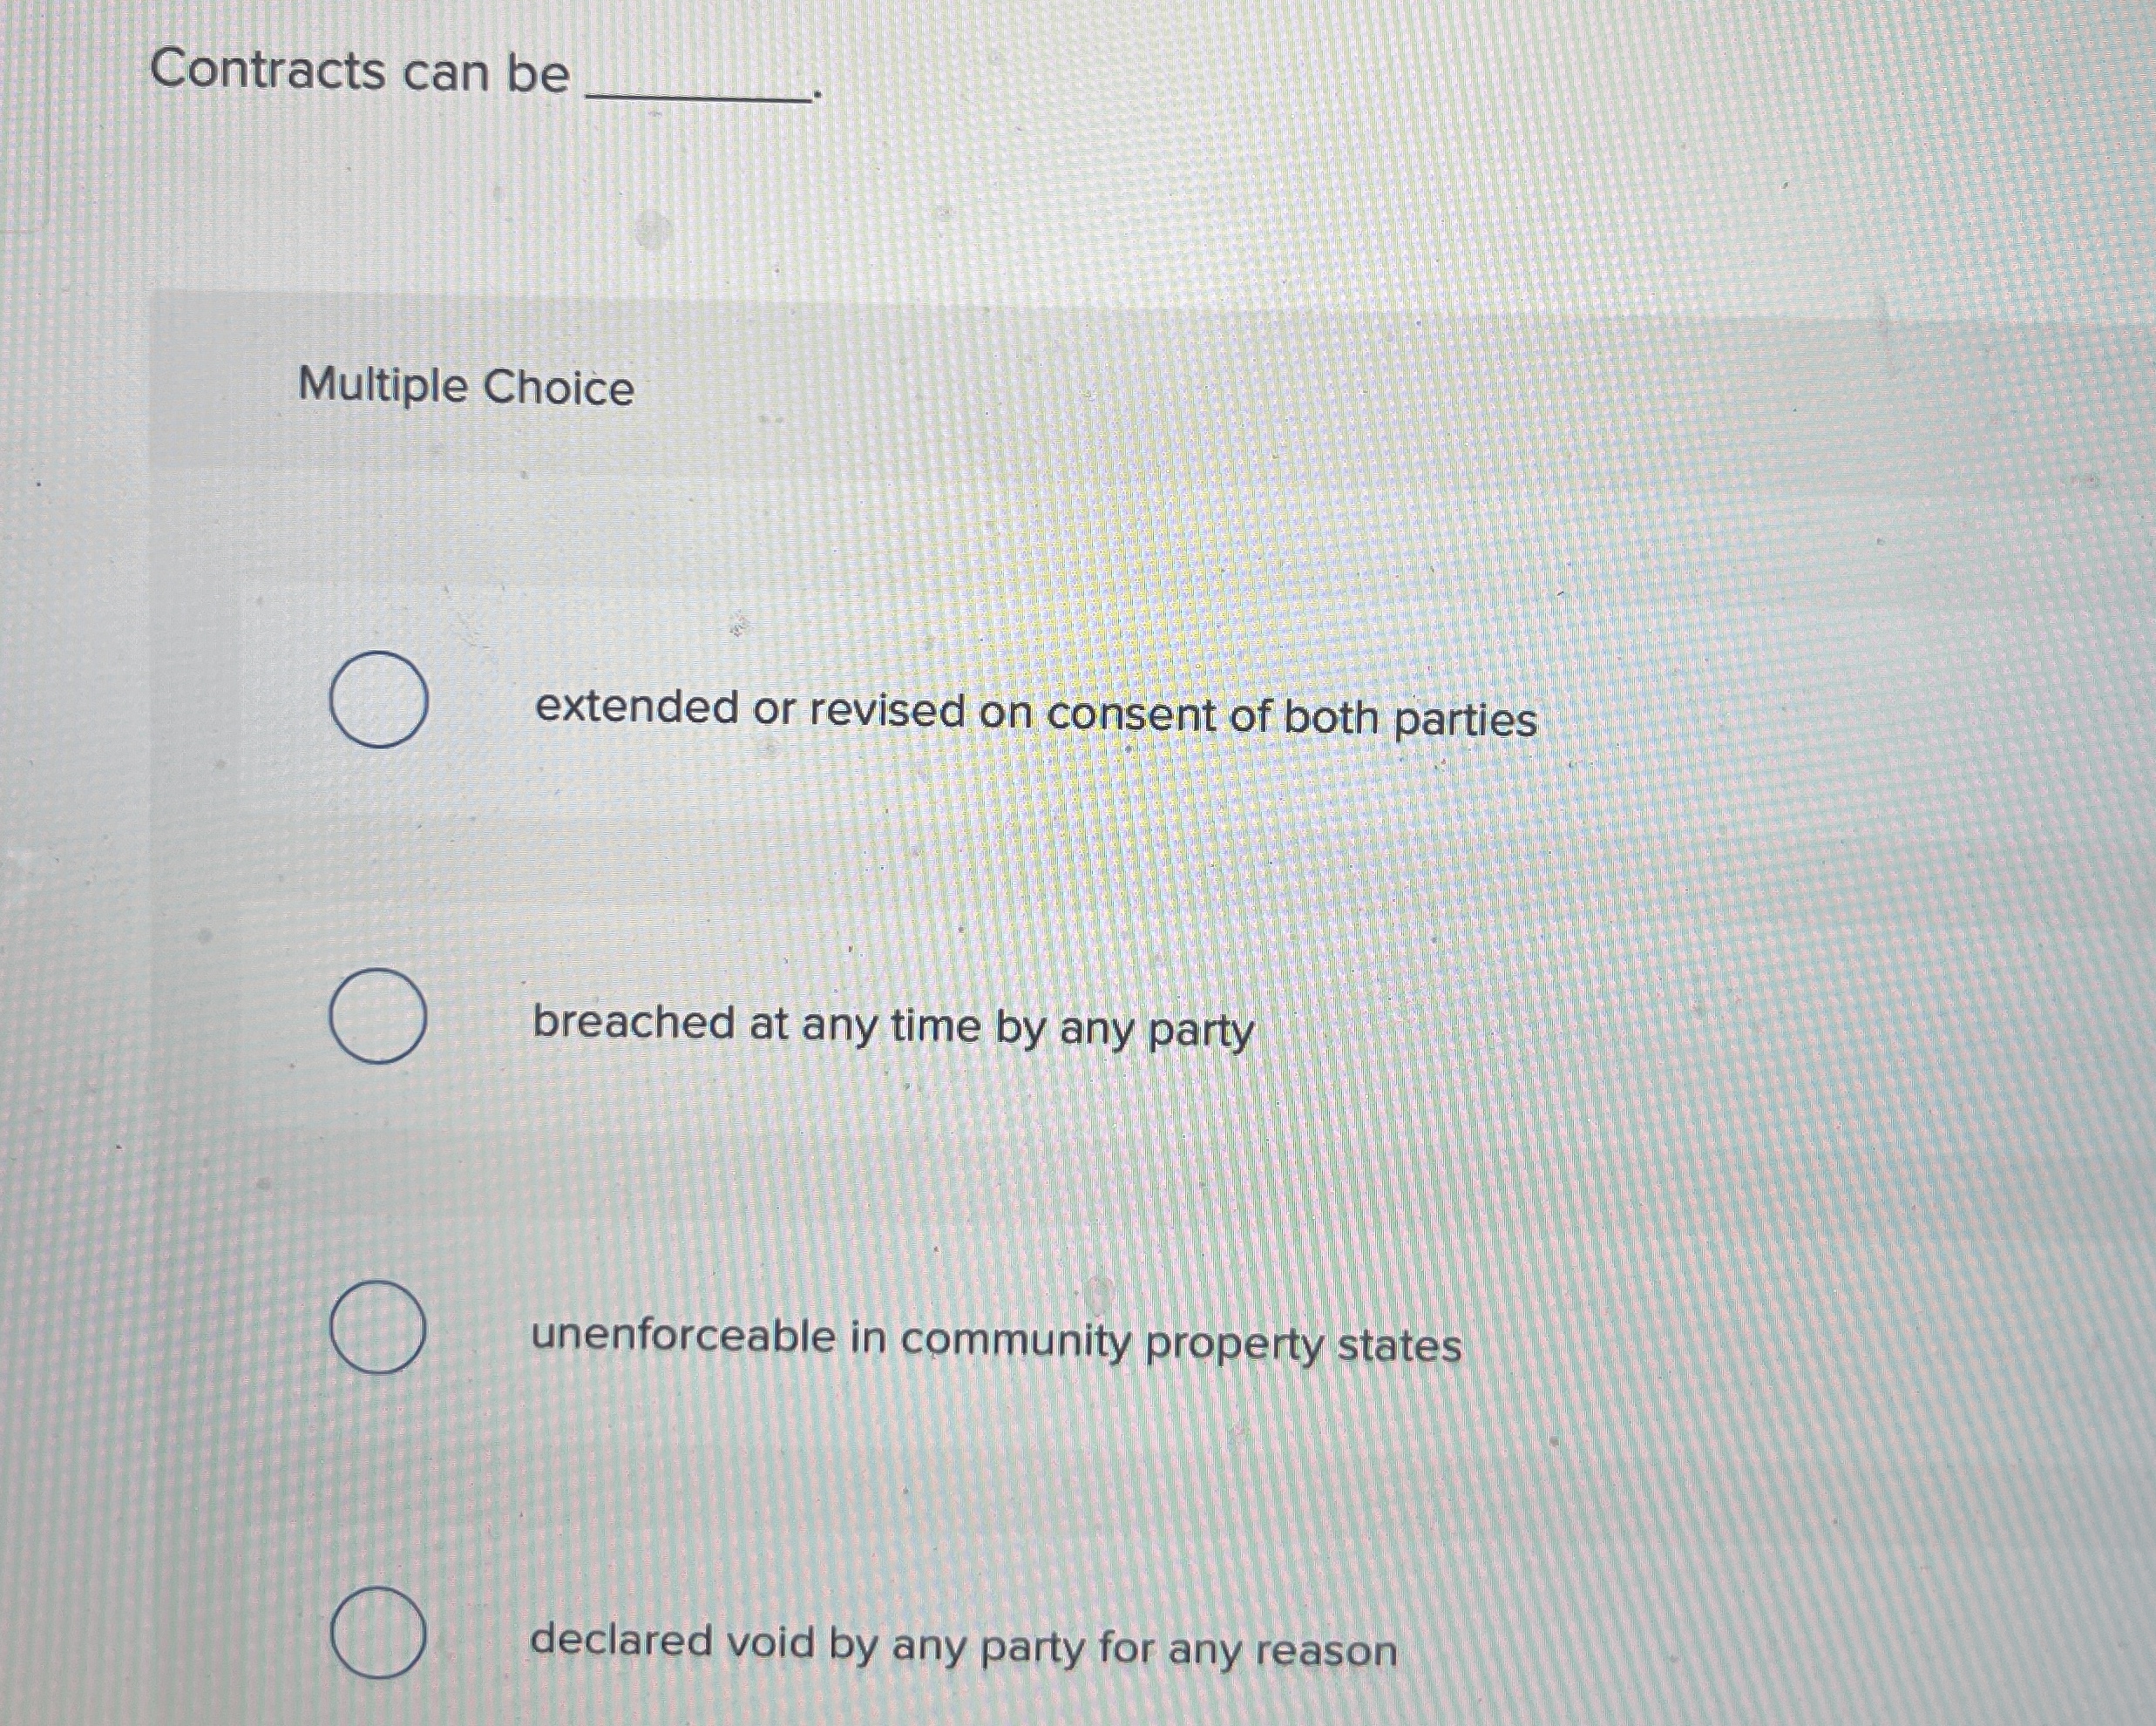This screenshot has height=1726, width=2156.
Task: Select the radio button for "declared void by any party for any reason"
Action: (378, 1634)
